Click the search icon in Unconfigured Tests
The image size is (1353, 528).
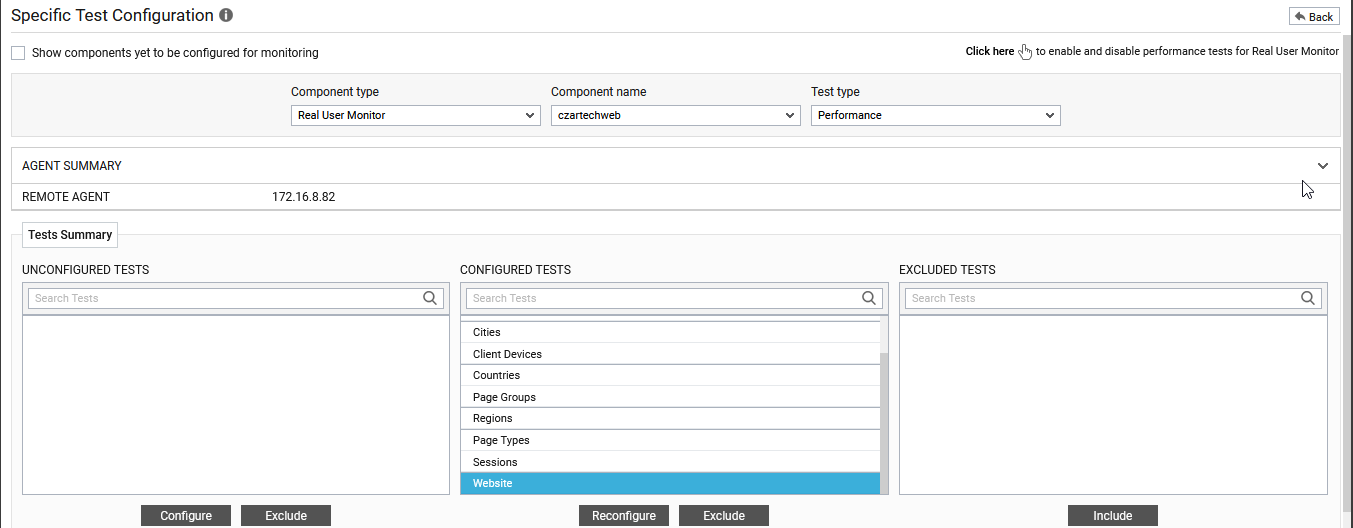point(430,298)
